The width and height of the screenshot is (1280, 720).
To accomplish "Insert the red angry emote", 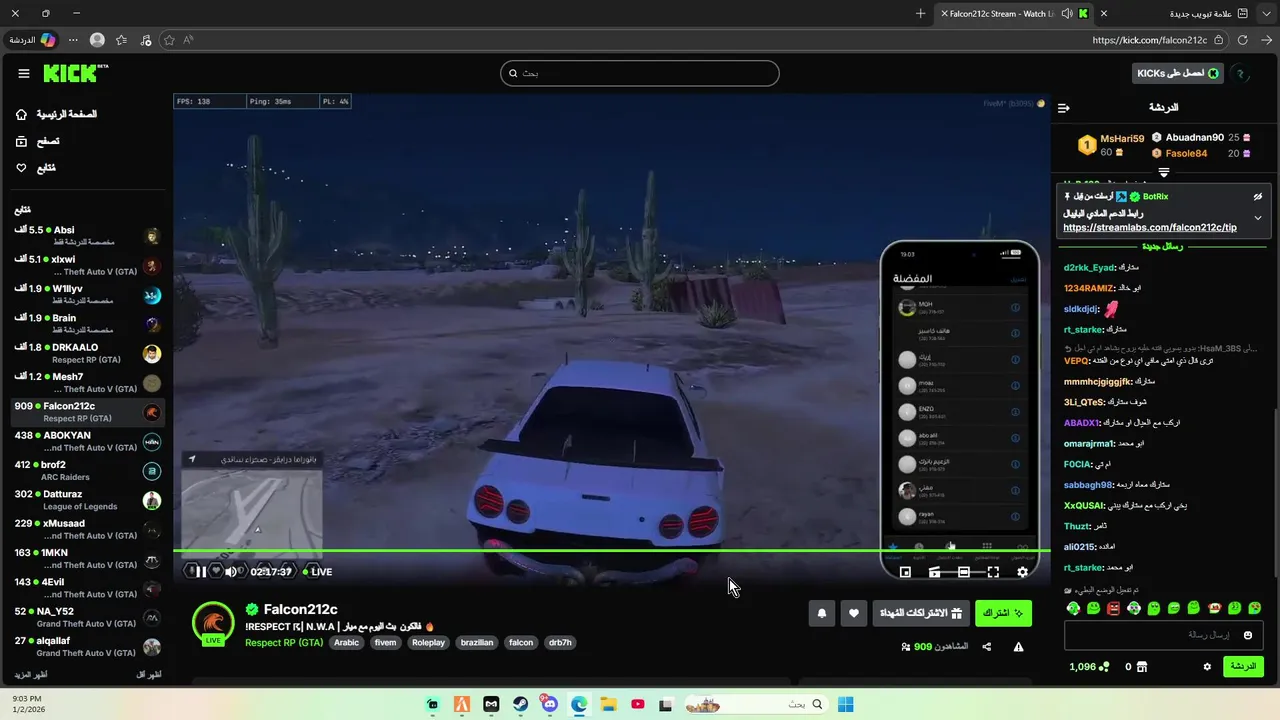I will [x=1113, y=608].
